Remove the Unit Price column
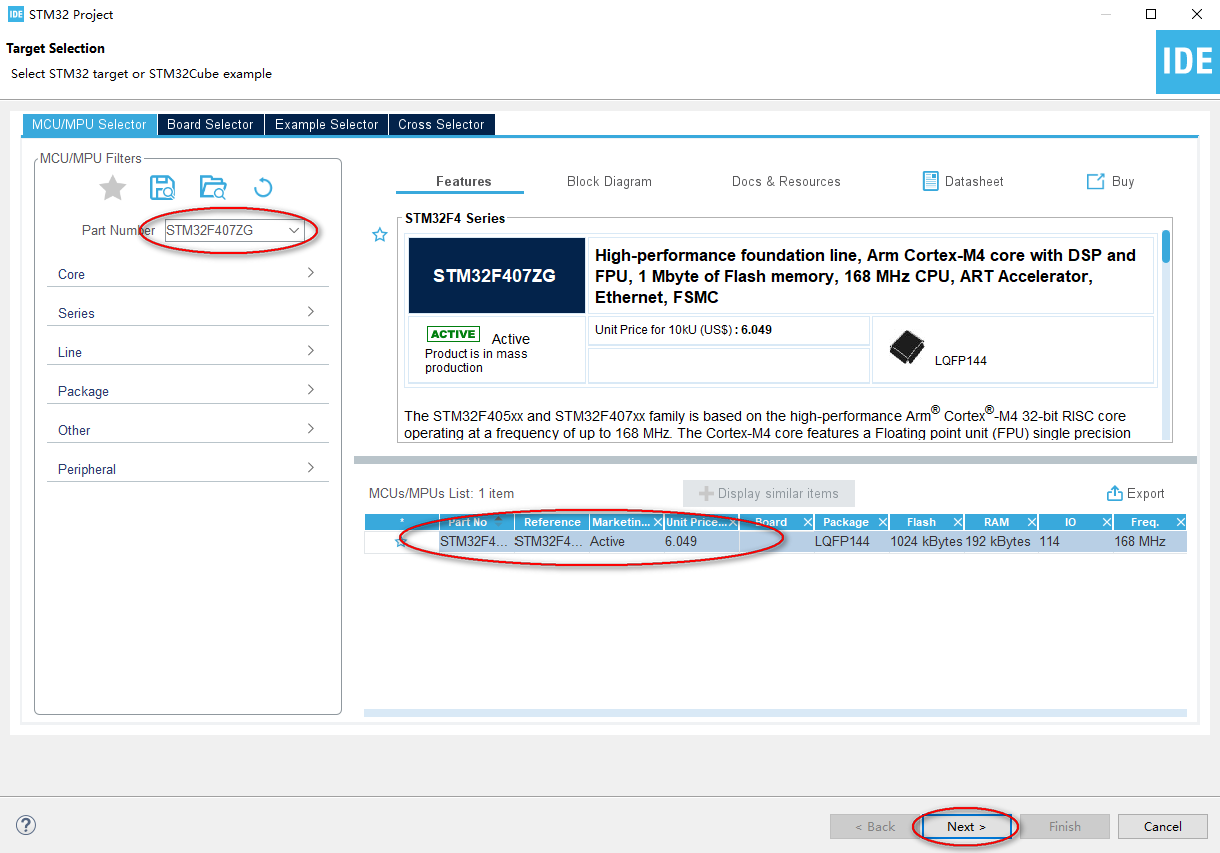Viewport: 1220px width, 853px height. pyautogui.click(x=732, y=522)
